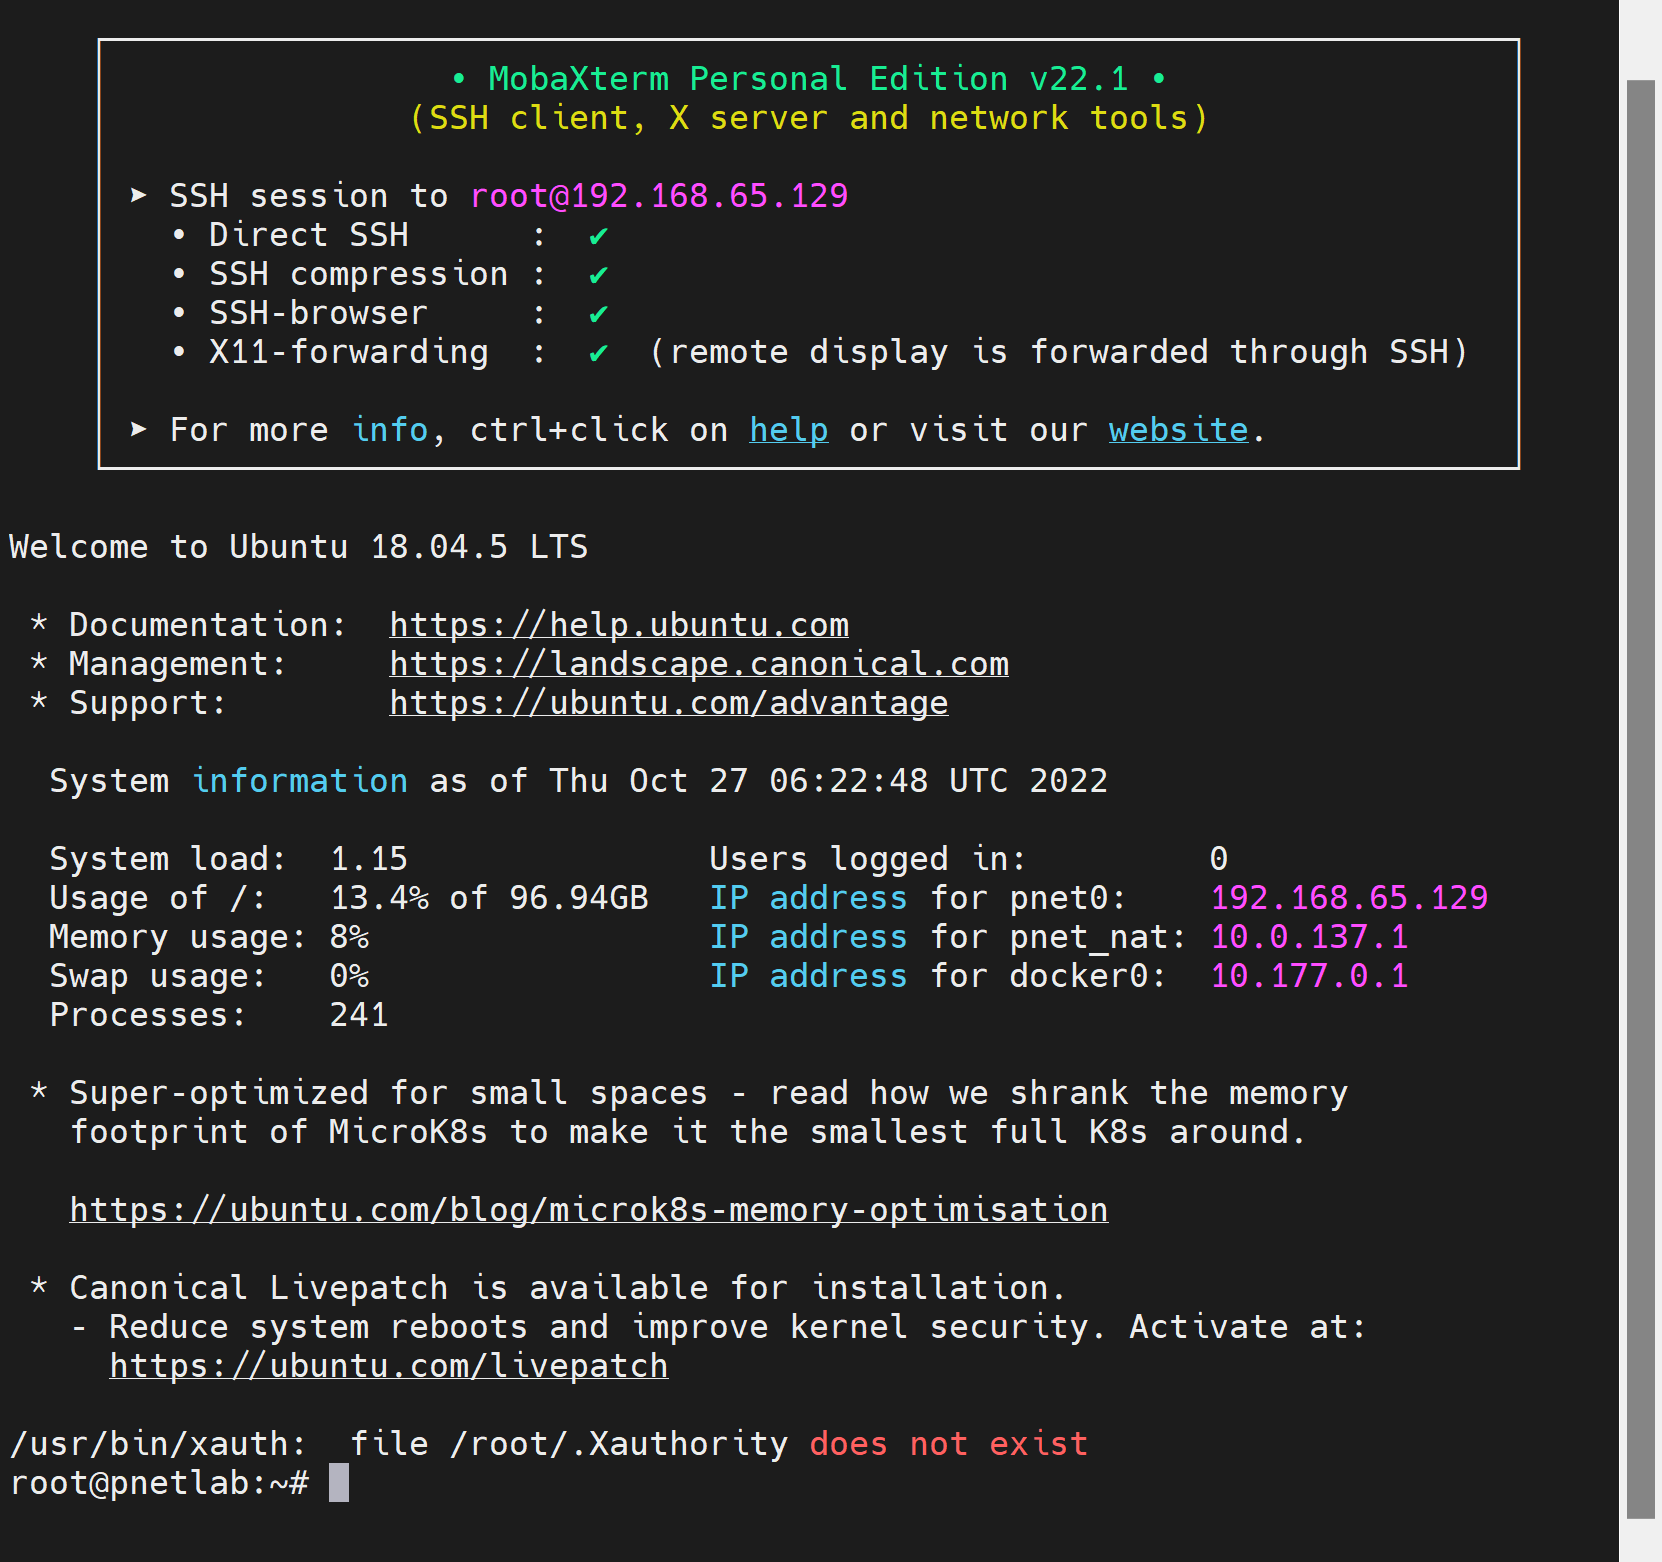Screen dimensions: 1662x1562
Task: Open the microk8s-memory-optimisation blog link
Action: [589, 1210]
